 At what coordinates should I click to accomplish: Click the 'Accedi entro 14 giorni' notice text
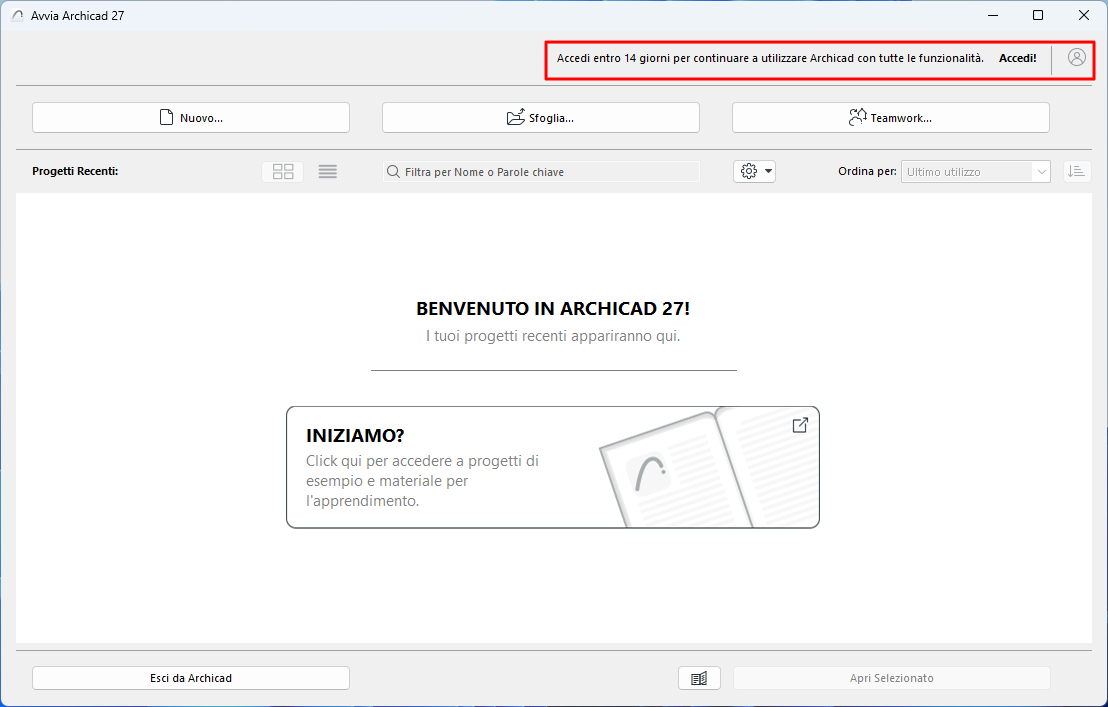tap(770, 59)
